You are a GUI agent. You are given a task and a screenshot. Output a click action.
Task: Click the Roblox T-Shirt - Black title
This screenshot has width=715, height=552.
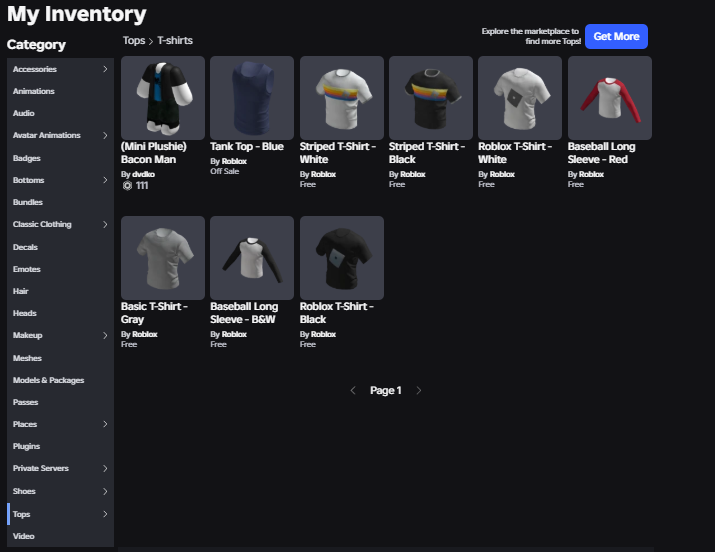[x=337, y=313]
